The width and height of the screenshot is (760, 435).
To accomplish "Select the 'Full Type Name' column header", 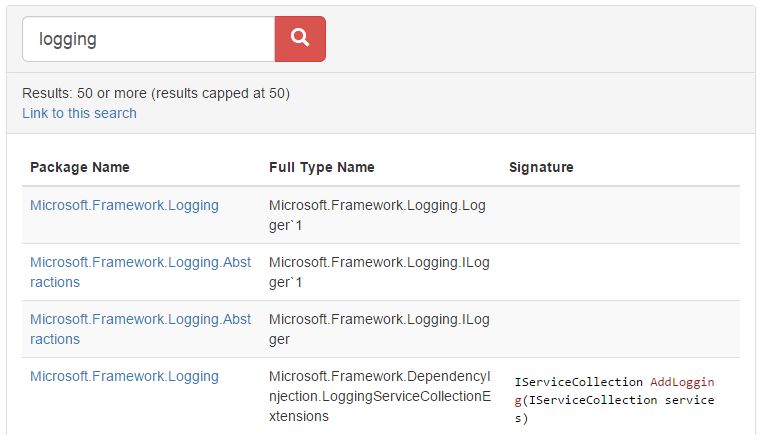I will (x=322, y=167).
